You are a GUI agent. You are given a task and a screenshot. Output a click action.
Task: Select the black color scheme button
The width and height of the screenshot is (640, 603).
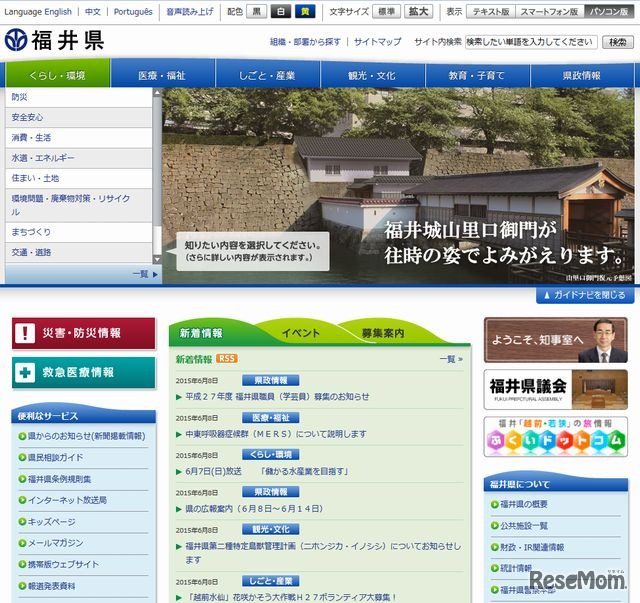258,12
